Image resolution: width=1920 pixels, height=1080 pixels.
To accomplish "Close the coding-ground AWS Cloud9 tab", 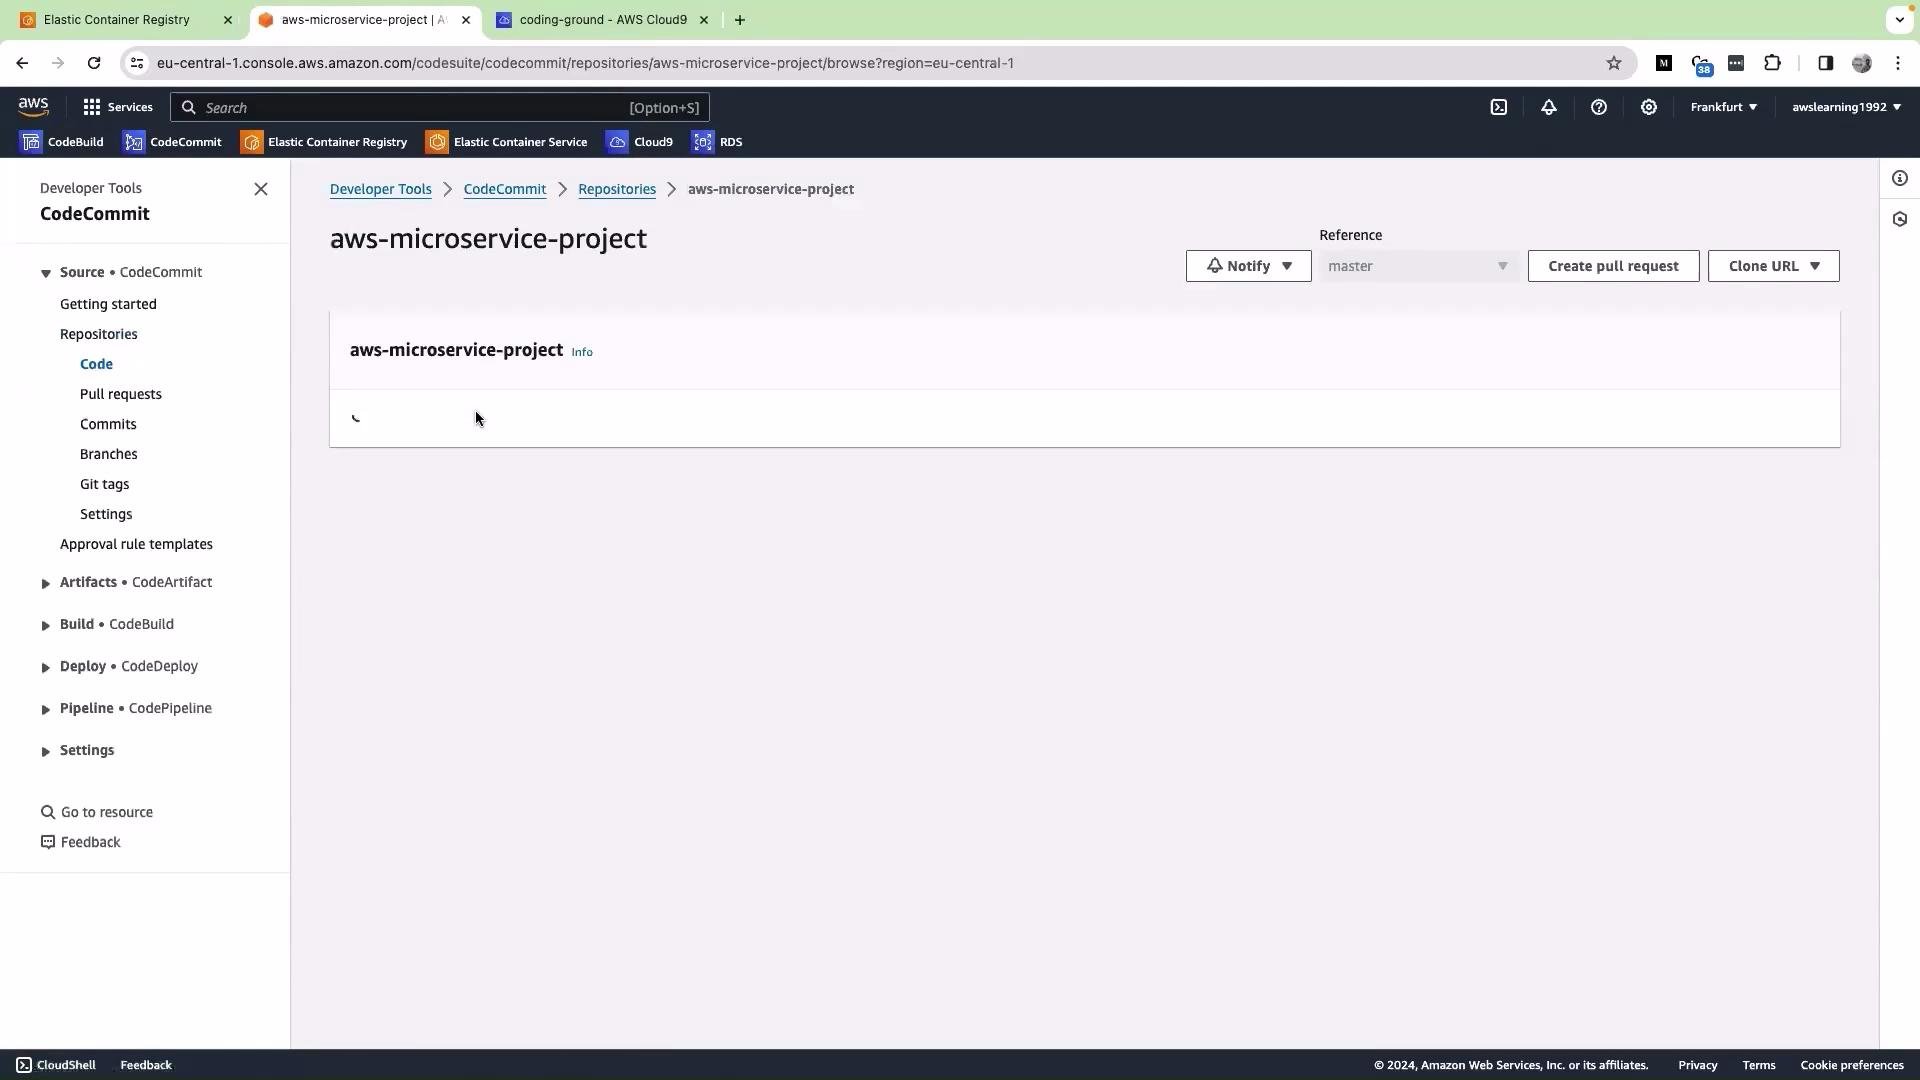I will 704,20.
